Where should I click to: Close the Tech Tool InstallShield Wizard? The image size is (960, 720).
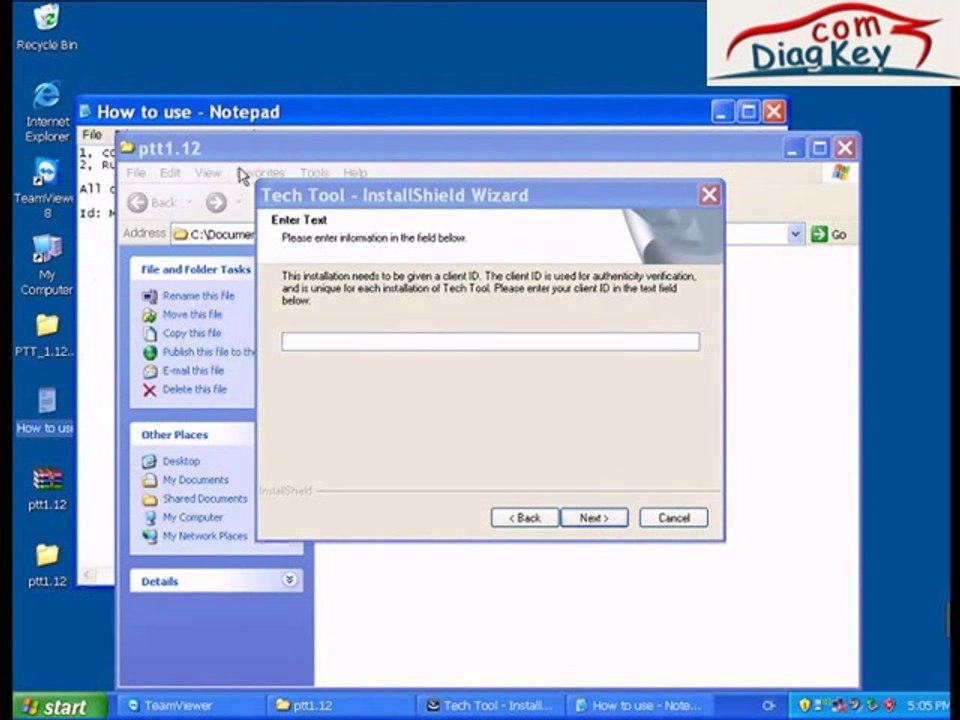point(709,195)
